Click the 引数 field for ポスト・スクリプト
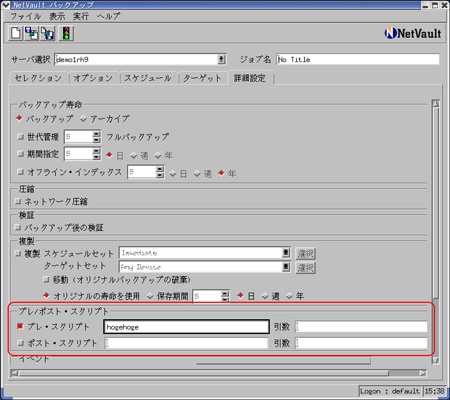The width and height of the screenshot is (450, 400). 361,343
